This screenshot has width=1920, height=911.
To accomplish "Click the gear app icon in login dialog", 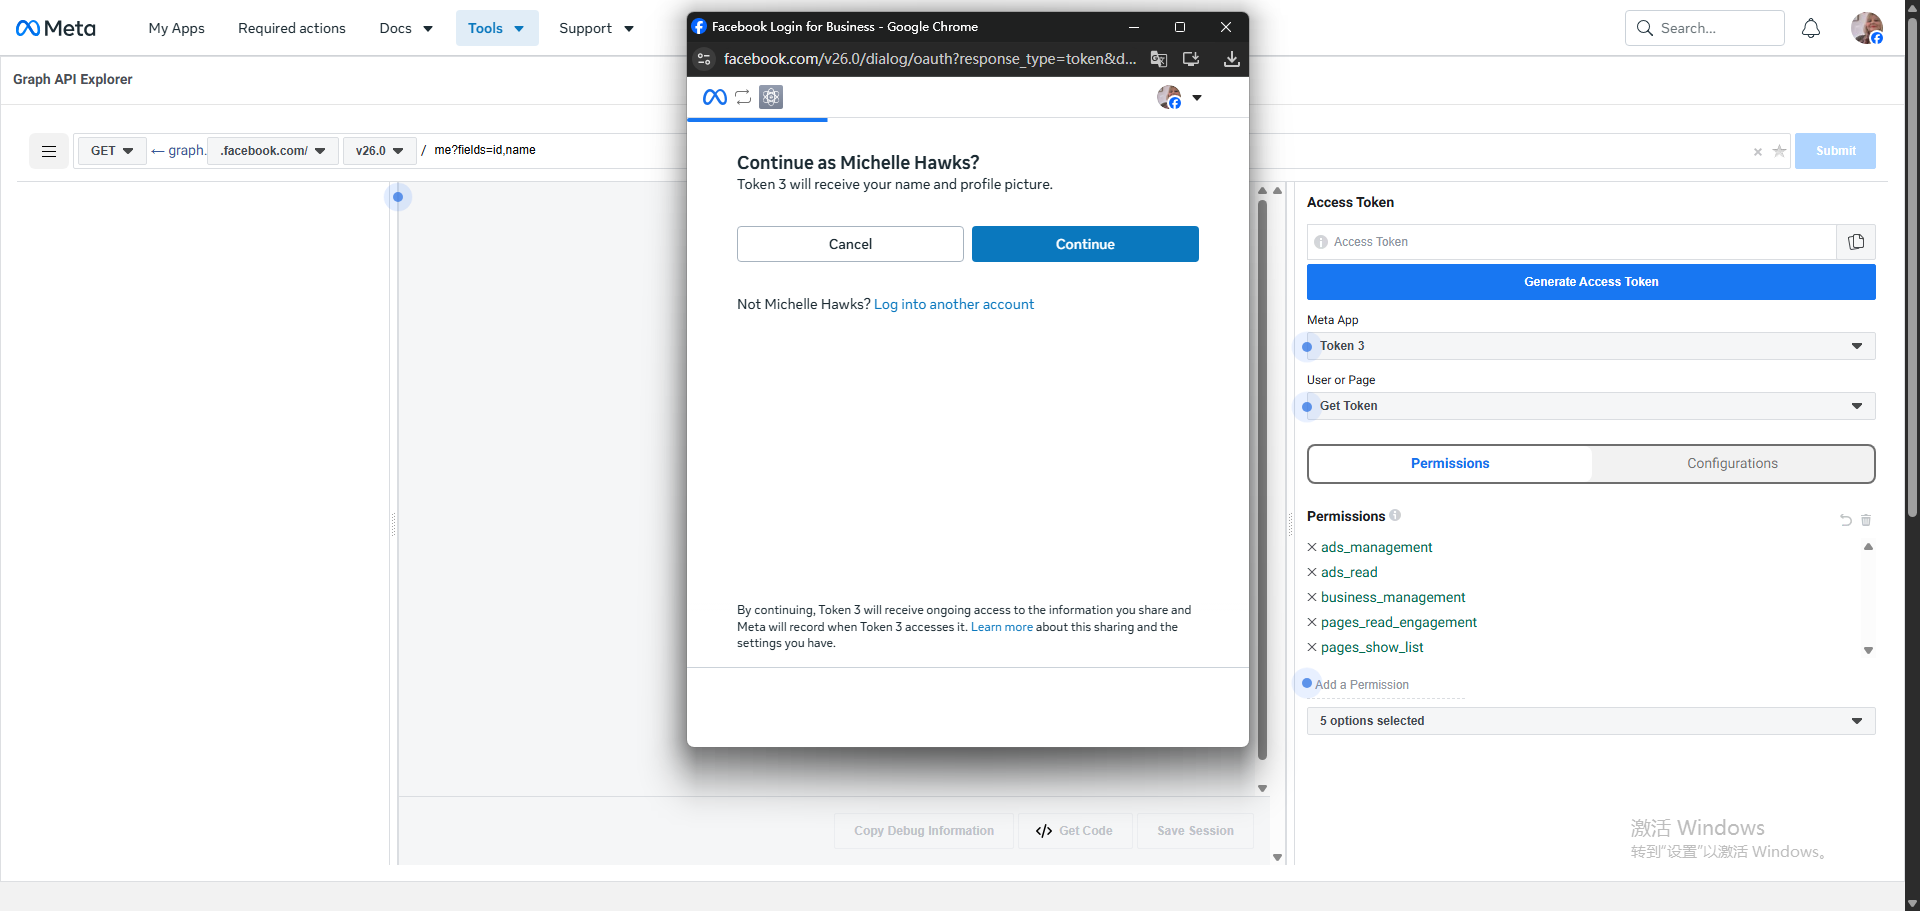I will point(771,97).
